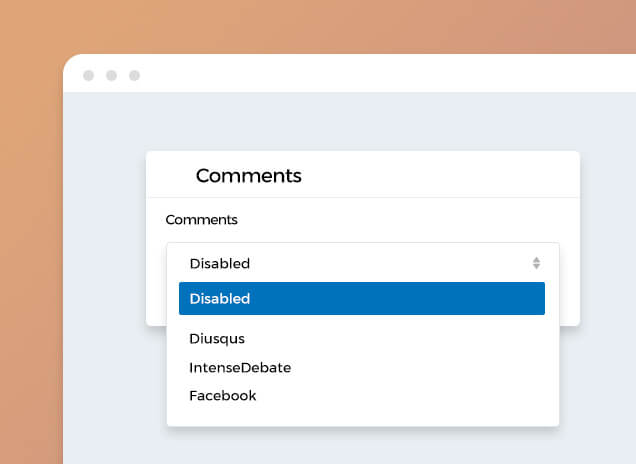Click the Disabled text in the select field

point(219,264)
